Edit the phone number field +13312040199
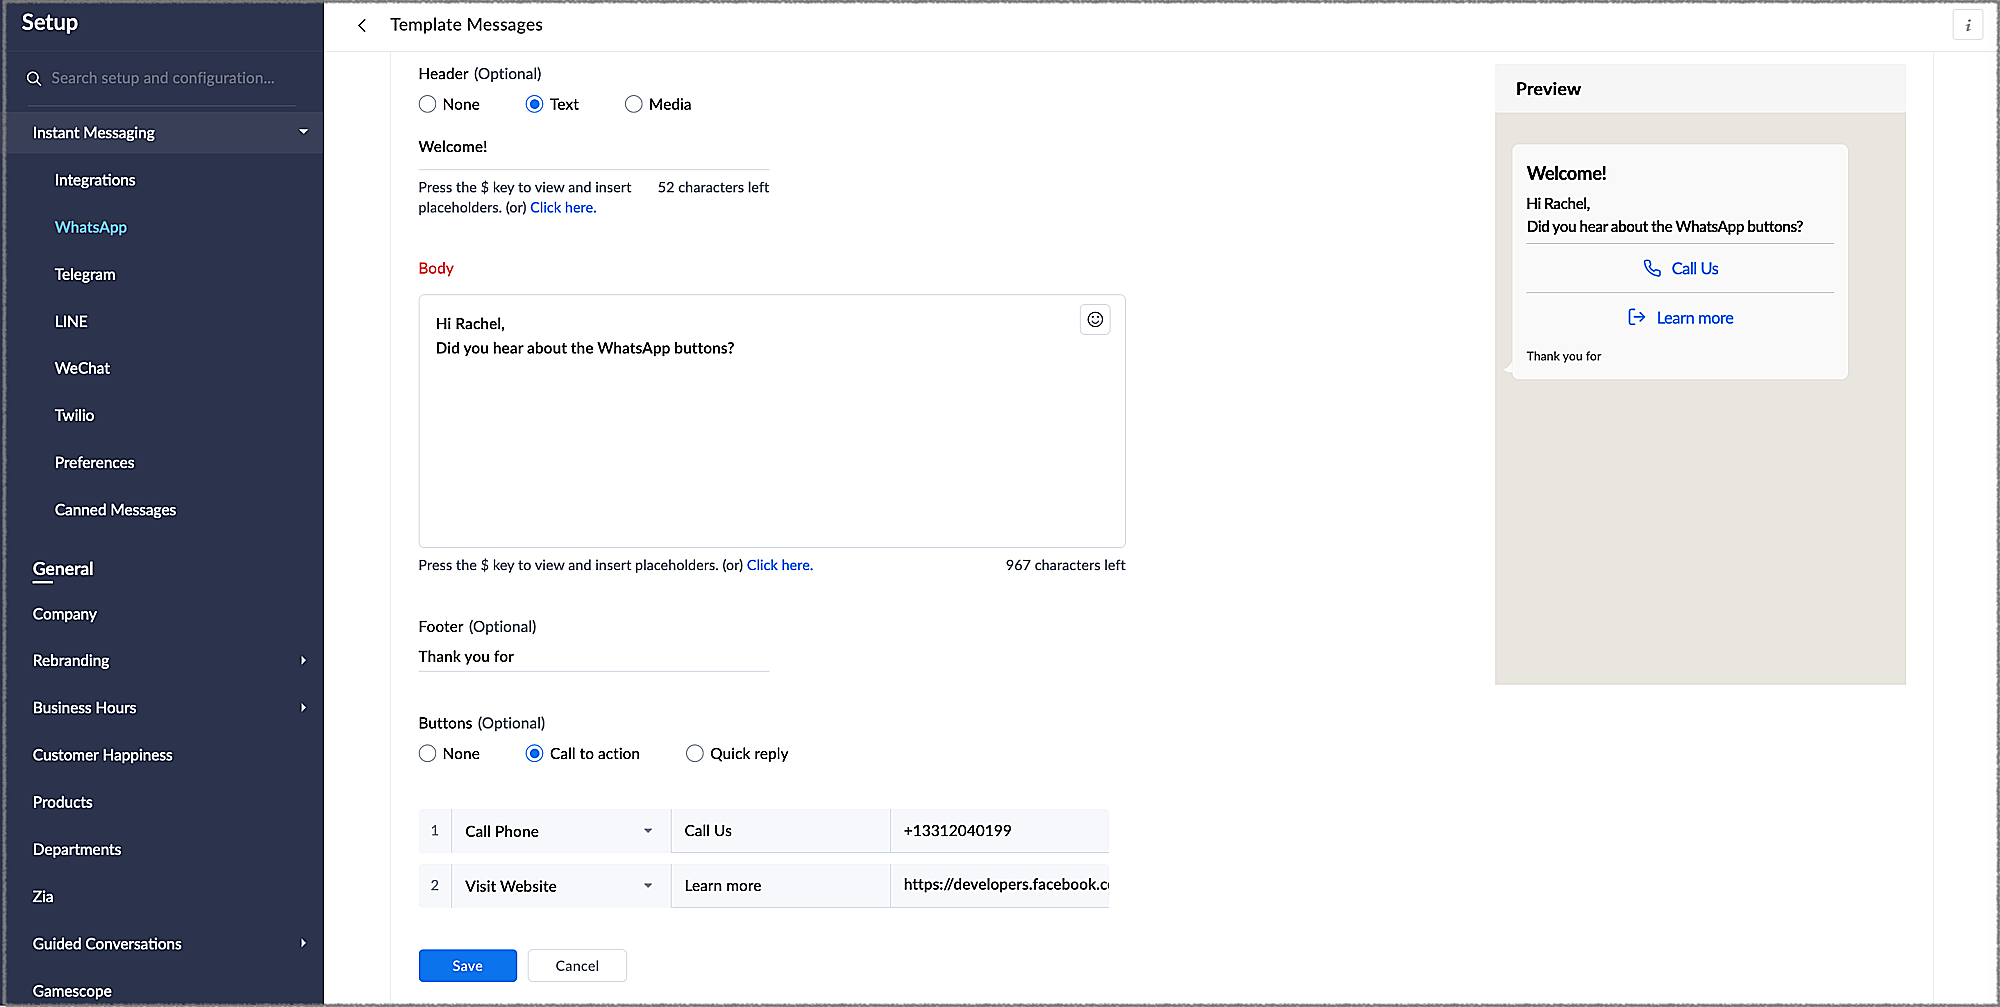Image resolution: width=2000 pixels, height=1007 pixels. coord(1000,831)
